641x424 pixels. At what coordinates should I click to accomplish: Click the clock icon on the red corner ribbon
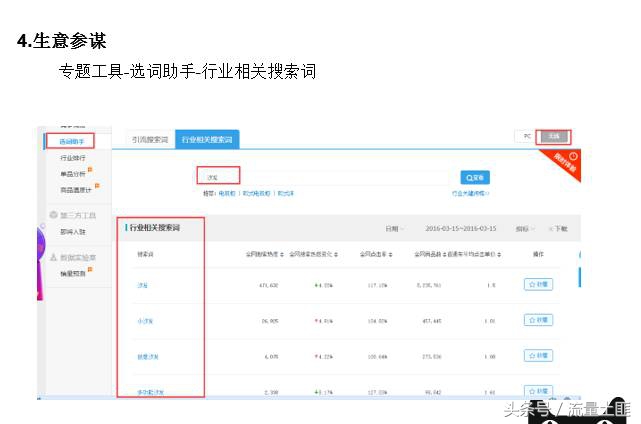[x=573, y=156]
